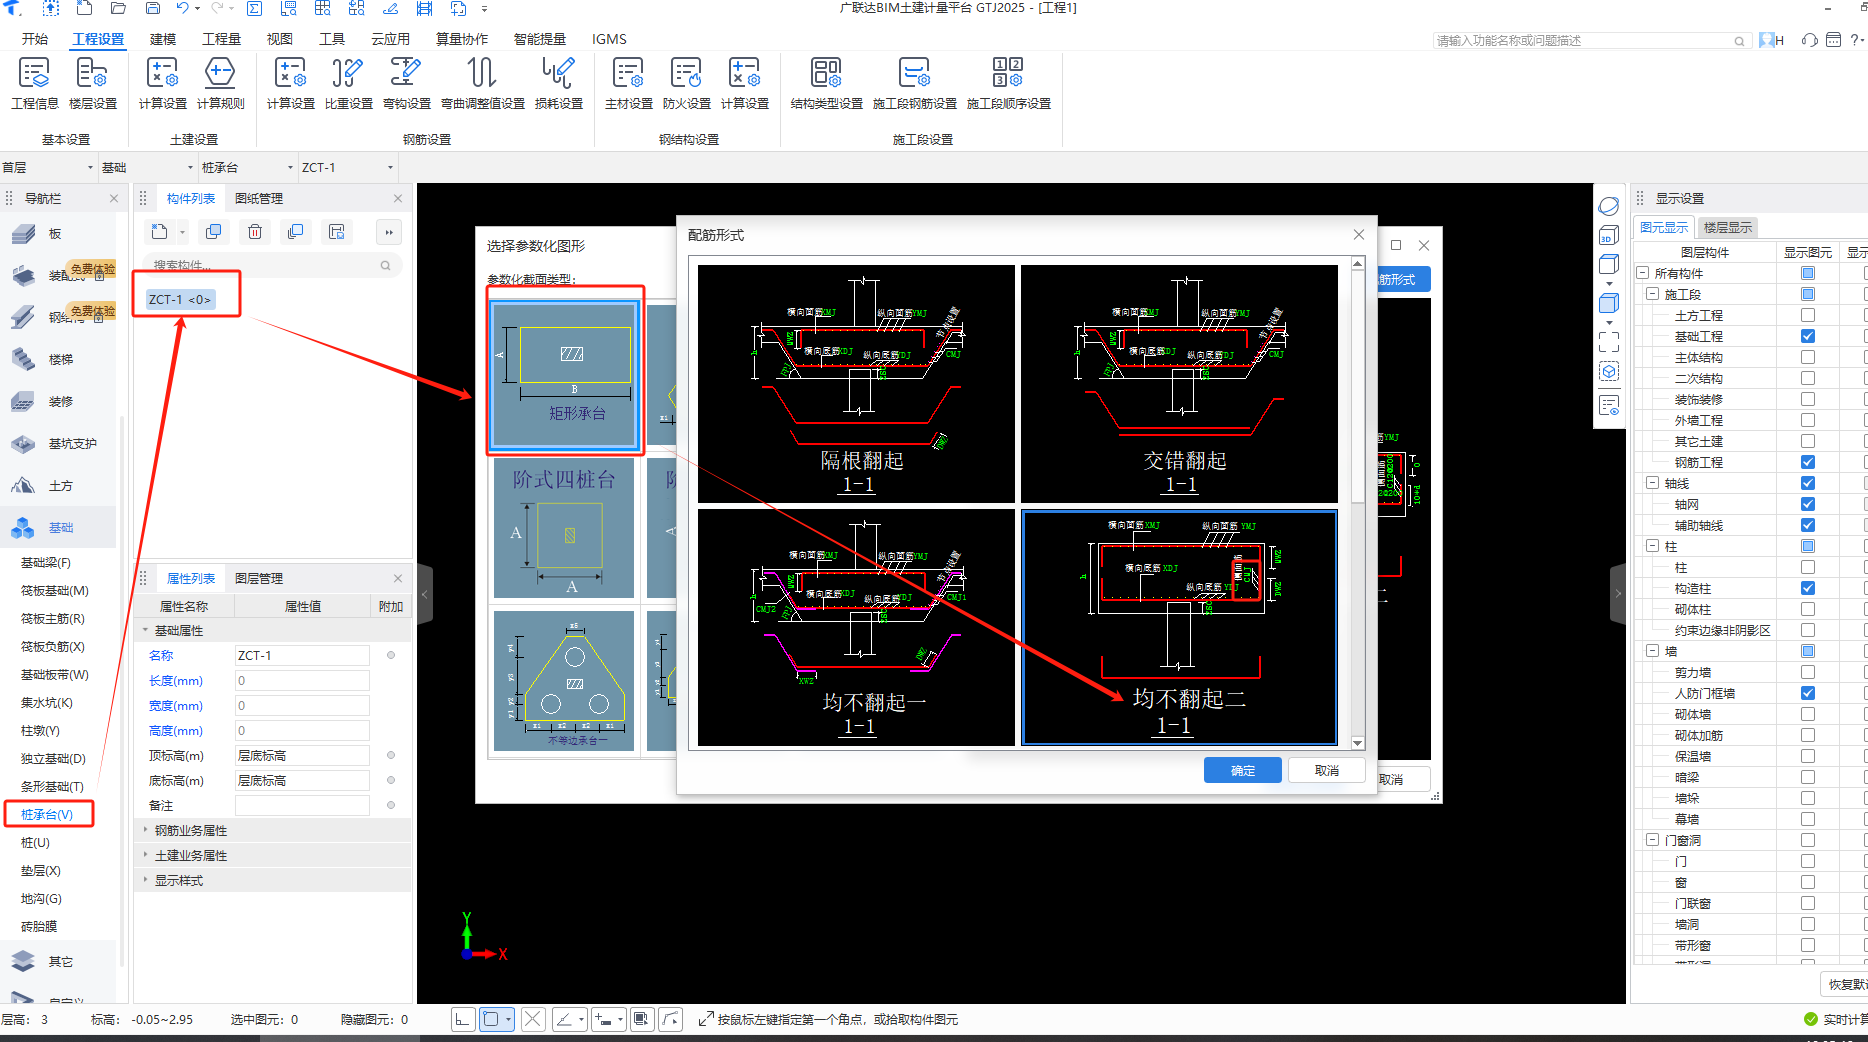Switch to 图纸管理 tab in component panel
This screenshot has height=1042, width=1868.
pyautogui.click(x=259, y=198)
